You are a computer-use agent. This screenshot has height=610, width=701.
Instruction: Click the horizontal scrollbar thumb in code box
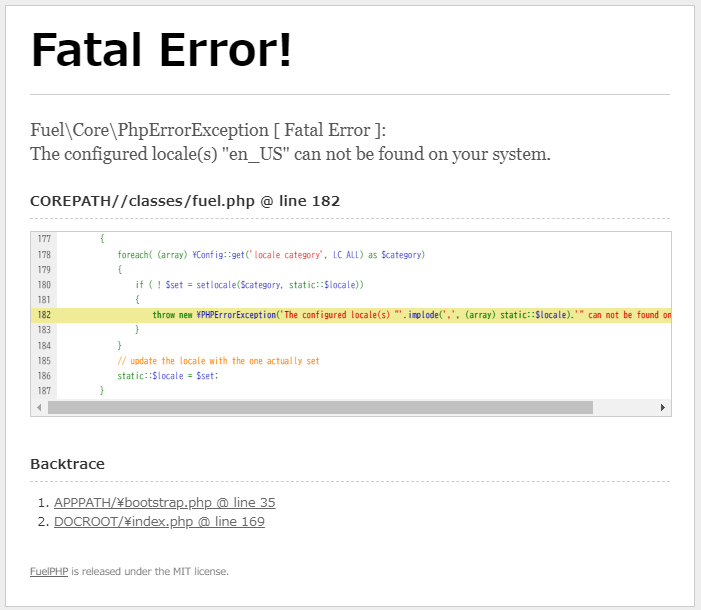click(x=320, y=407)
